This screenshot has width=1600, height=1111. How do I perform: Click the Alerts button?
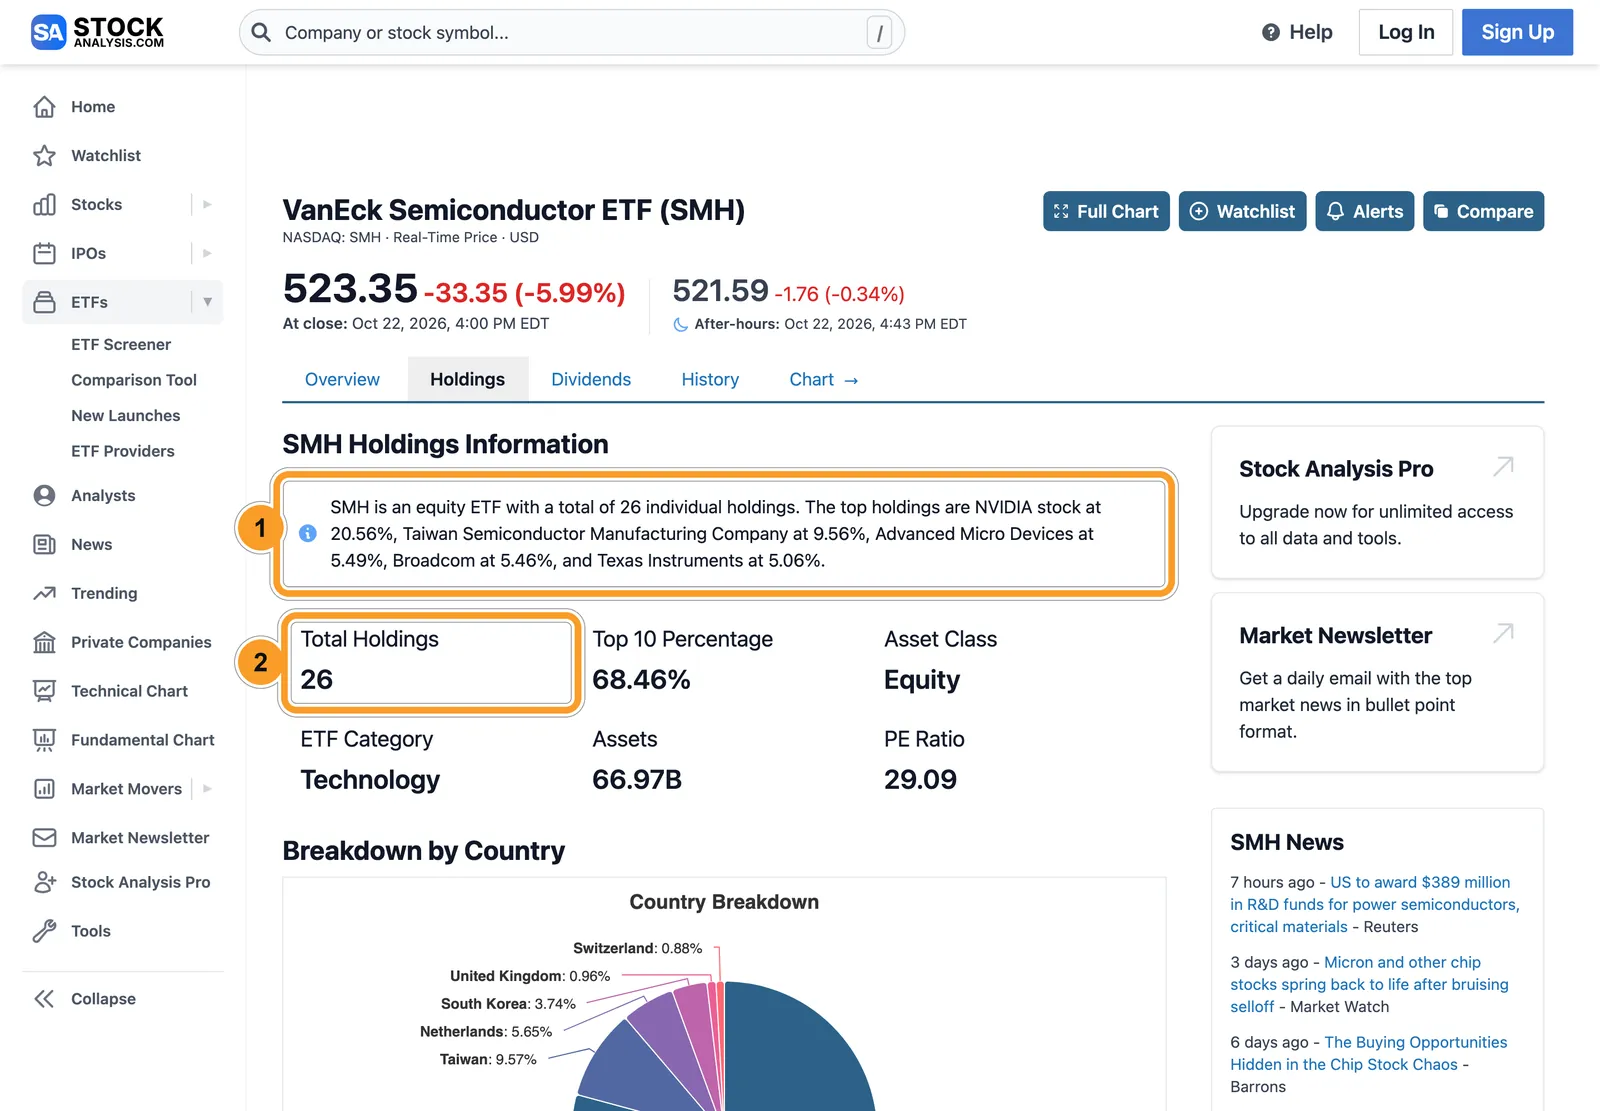1365,211
